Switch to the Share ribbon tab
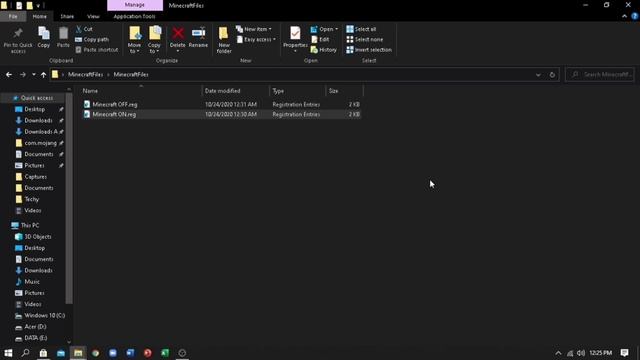This screenshot has height=360, width=640. (67, 16)
